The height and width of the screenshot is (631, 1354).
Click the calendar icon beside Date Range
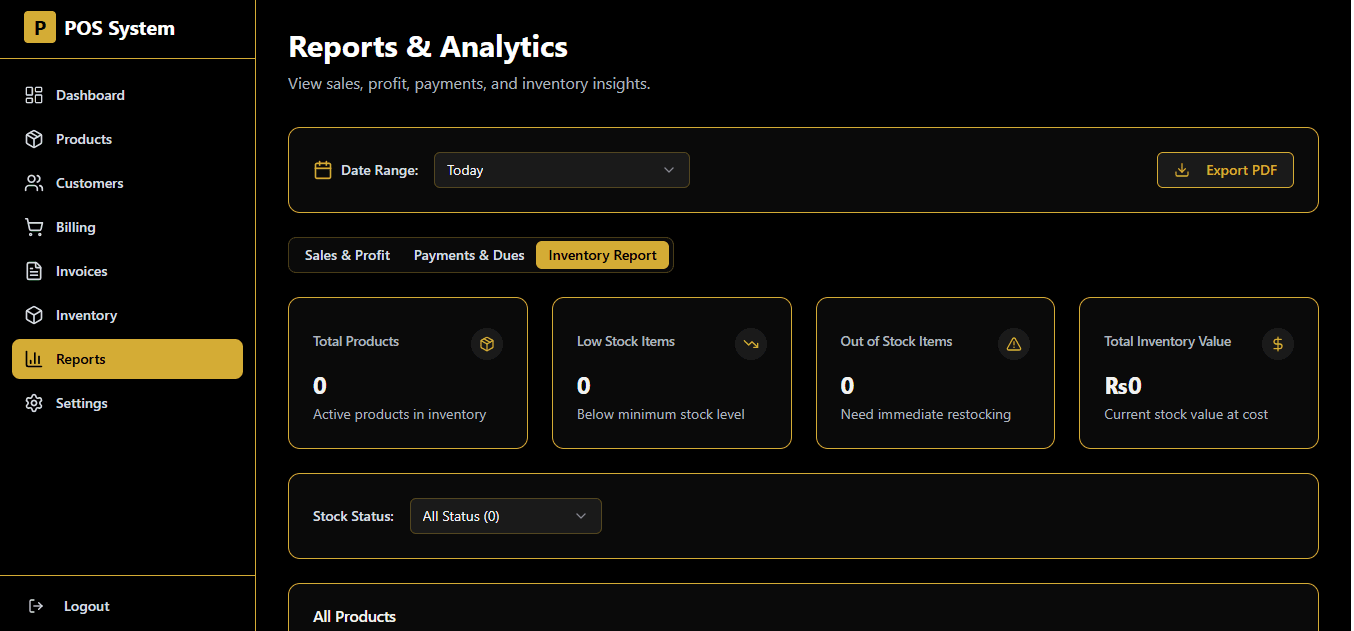(323, 170)
